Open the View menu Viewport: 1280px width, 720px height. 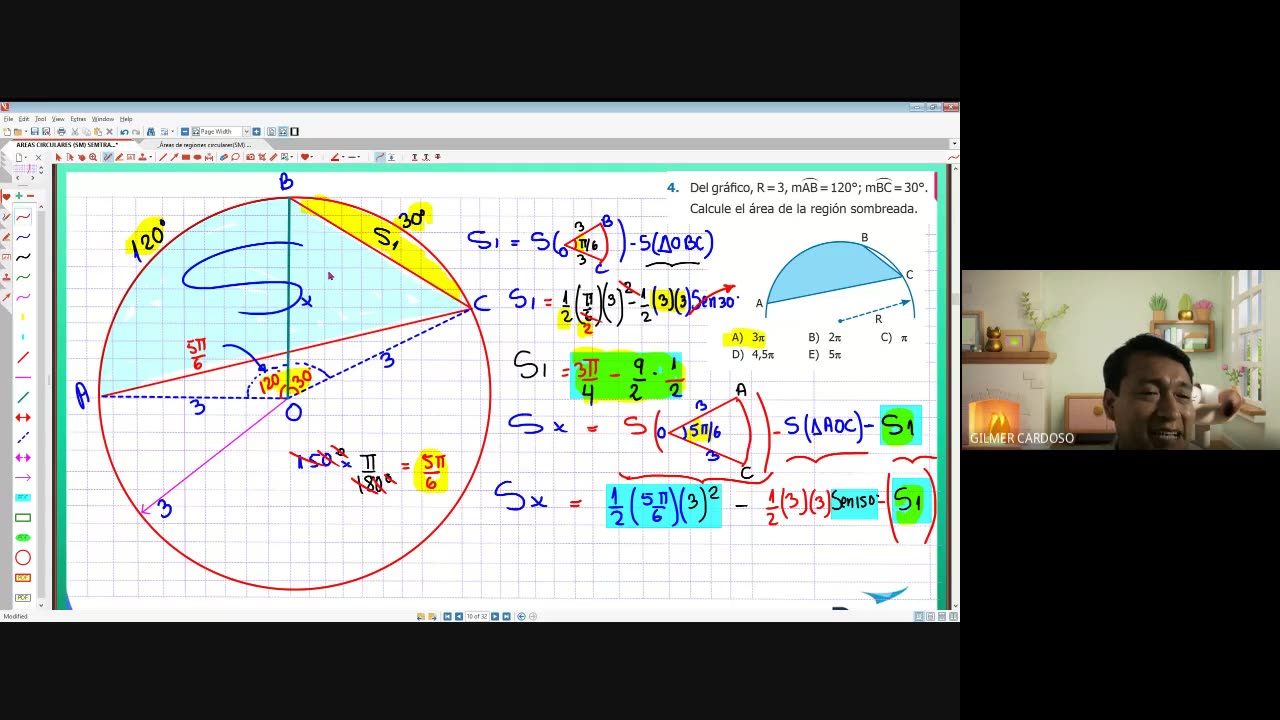[x=58, y=119]
